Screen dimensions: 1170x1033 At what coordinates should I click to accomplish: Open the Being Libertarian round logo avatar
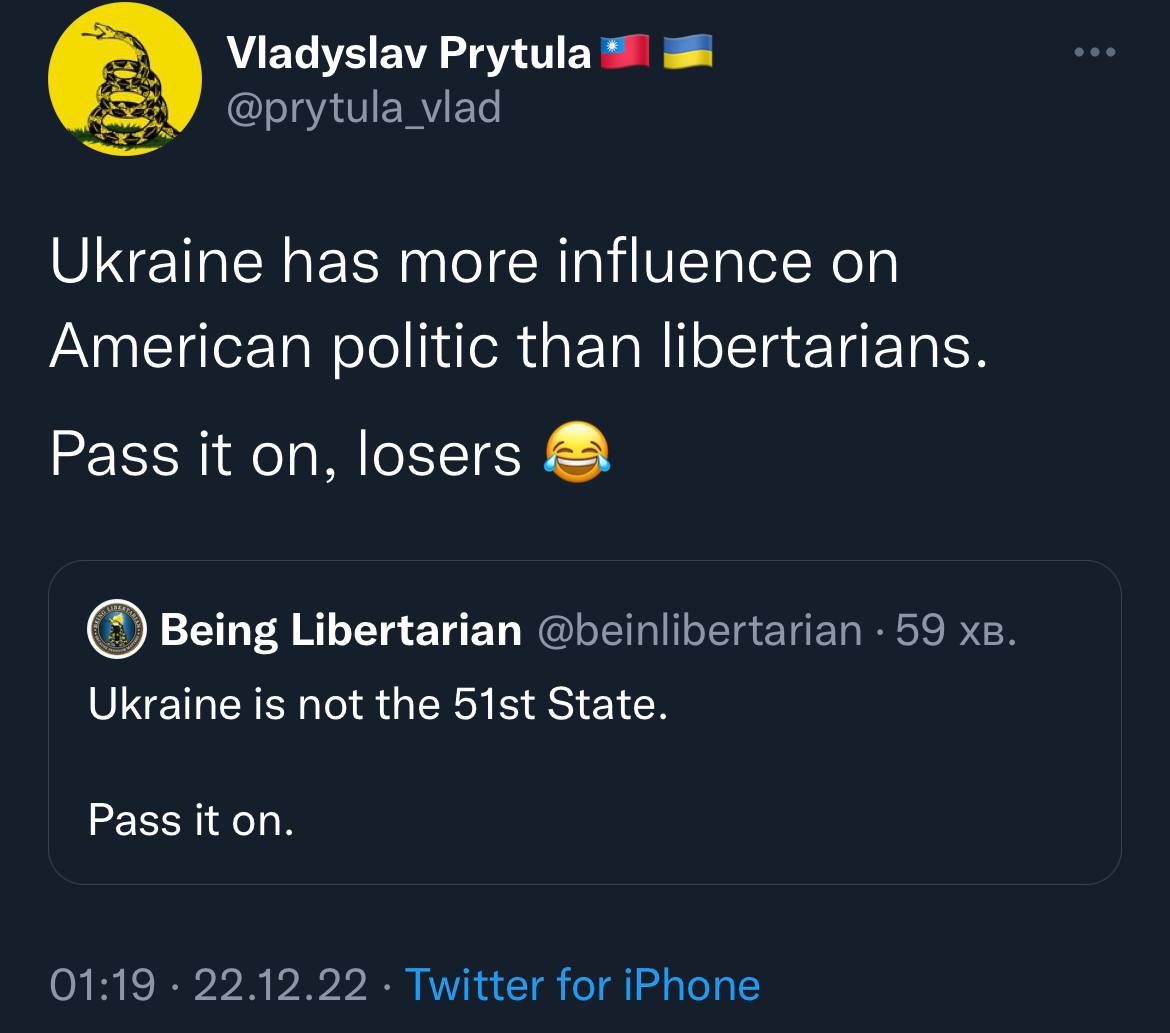(x=118, y=631)
